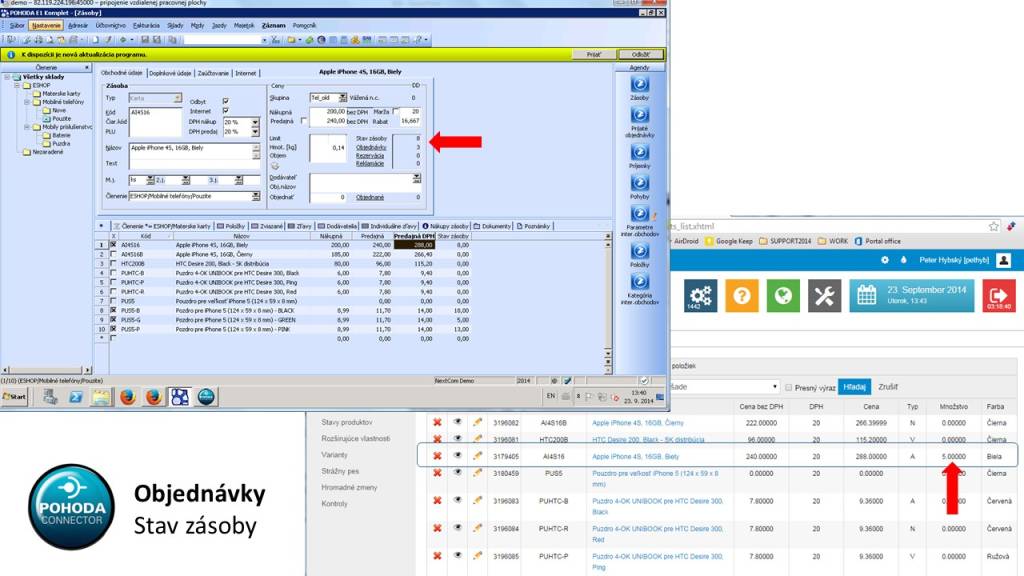Open the Varianty sidebar item
1024x576 pixels.
coord(334,455)
